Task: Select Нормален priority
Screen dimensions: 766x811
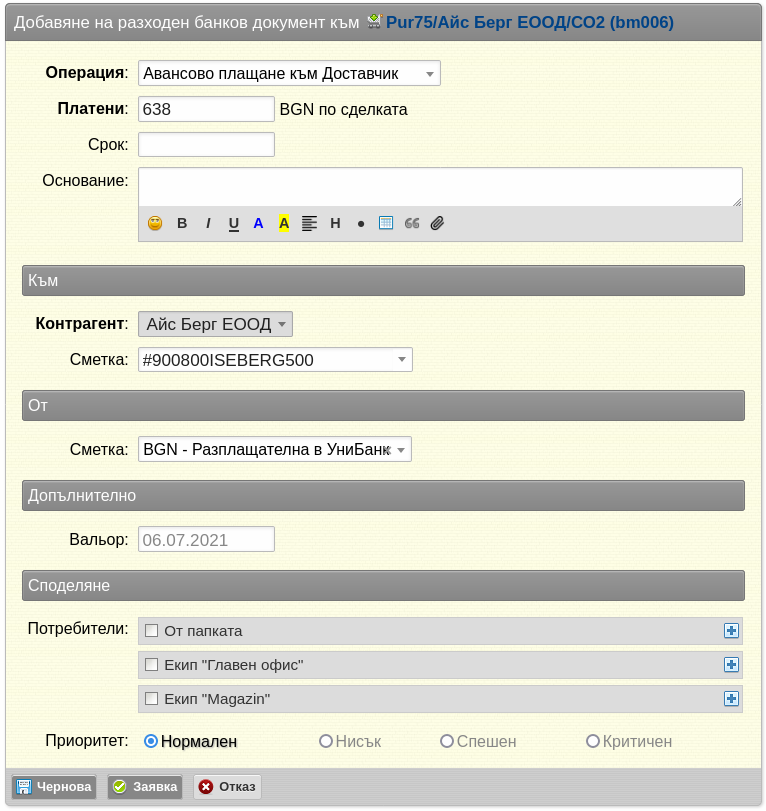Action: (x=151, y=741)
